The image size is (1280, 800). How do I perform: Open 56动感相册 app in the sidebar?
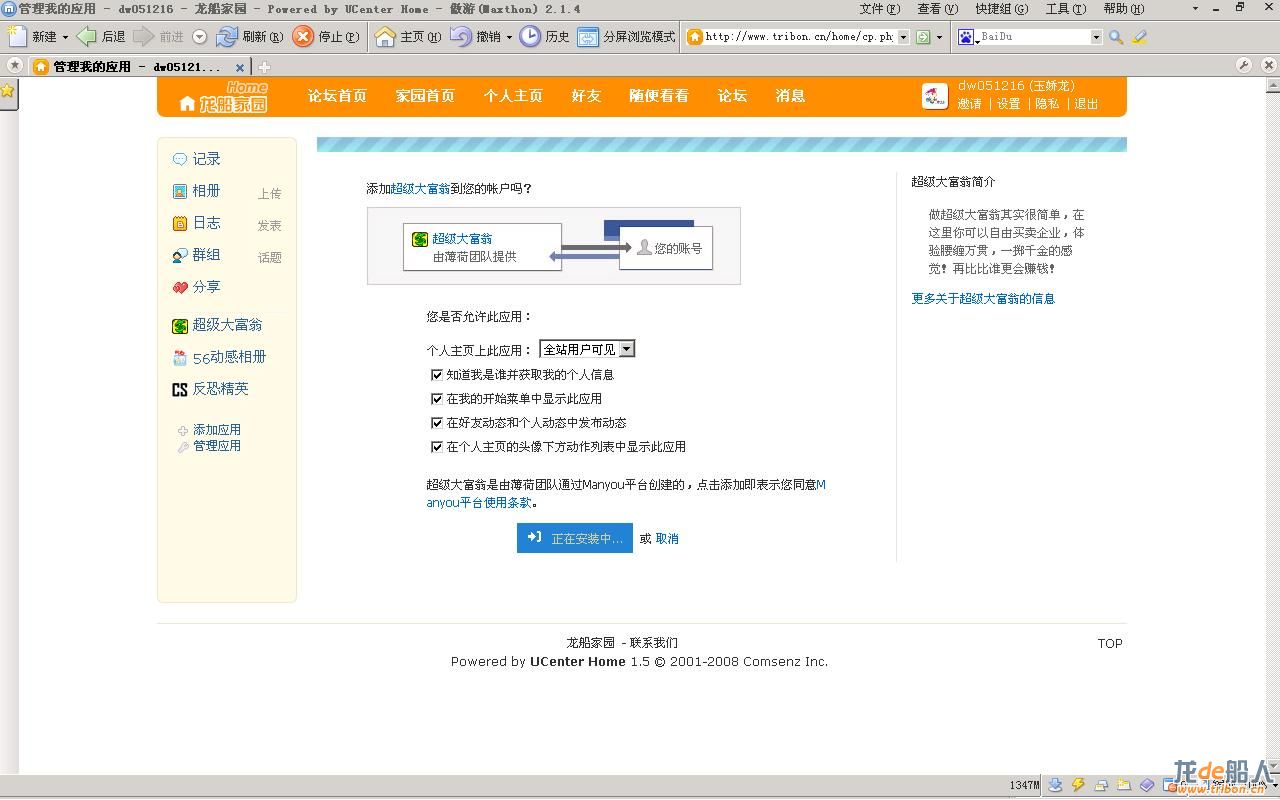tap(229, 357)
